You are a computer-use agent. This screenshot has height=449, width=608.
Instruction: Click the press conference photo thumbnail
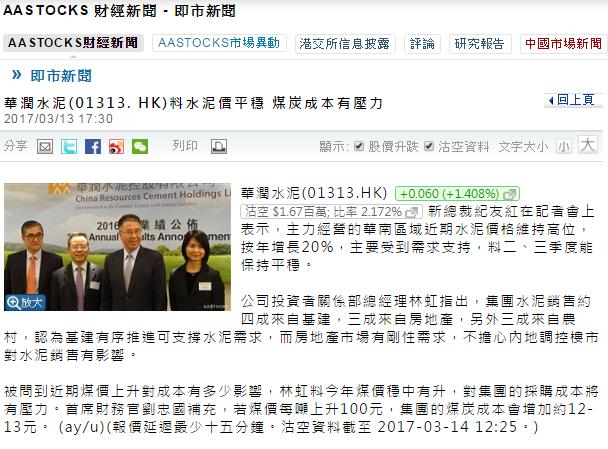point(117,247)
